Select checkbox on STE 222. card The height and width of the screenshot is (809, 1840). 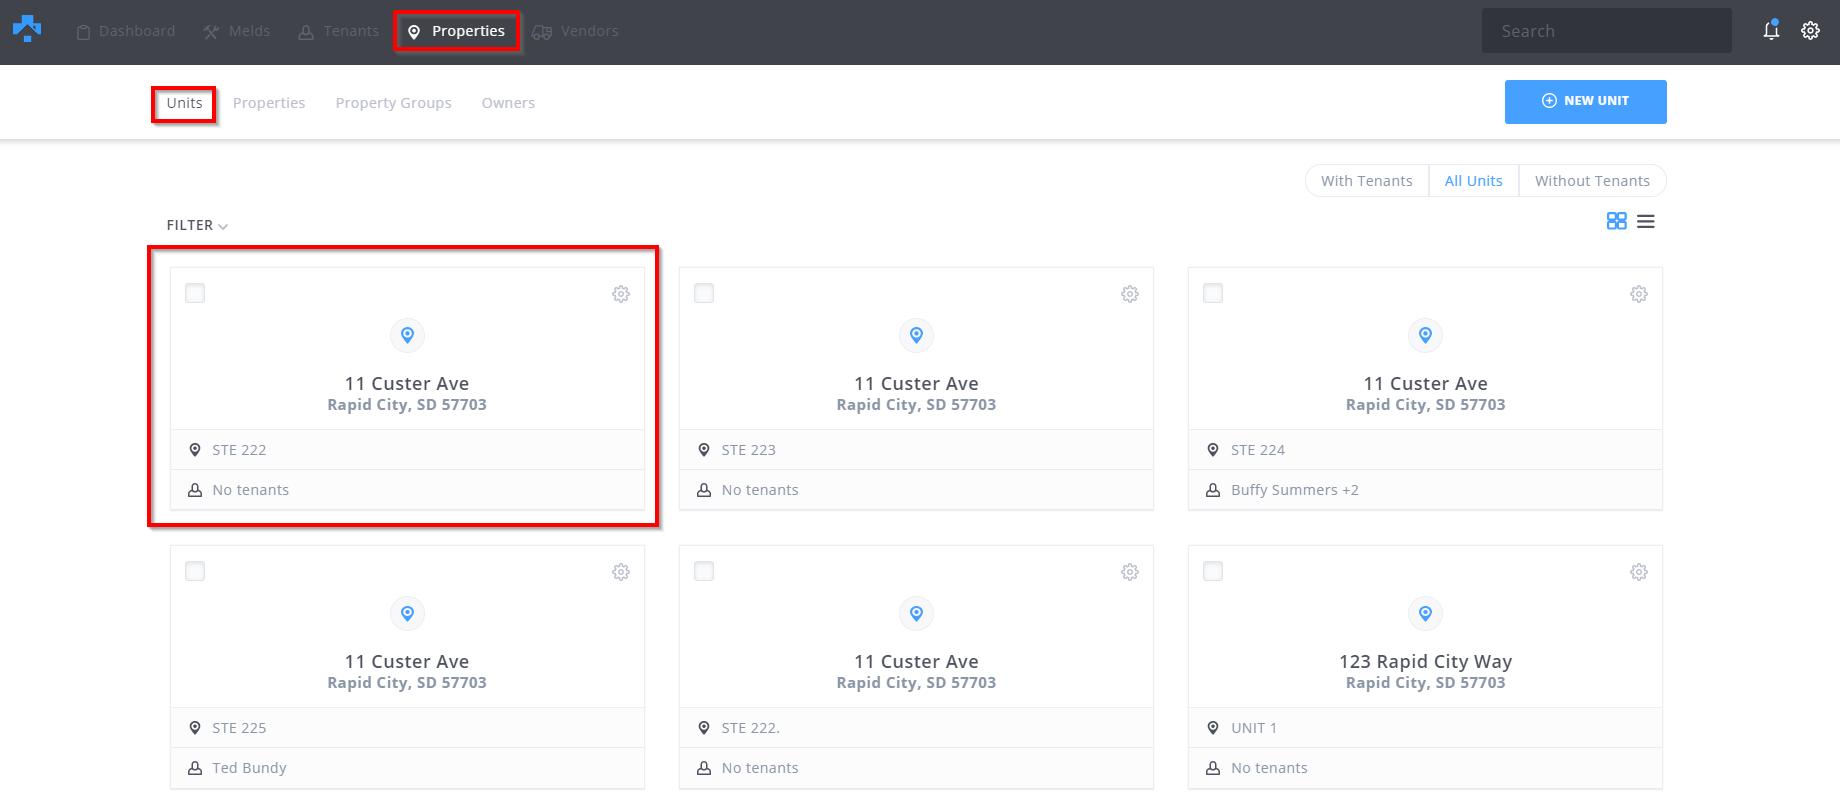704,571
